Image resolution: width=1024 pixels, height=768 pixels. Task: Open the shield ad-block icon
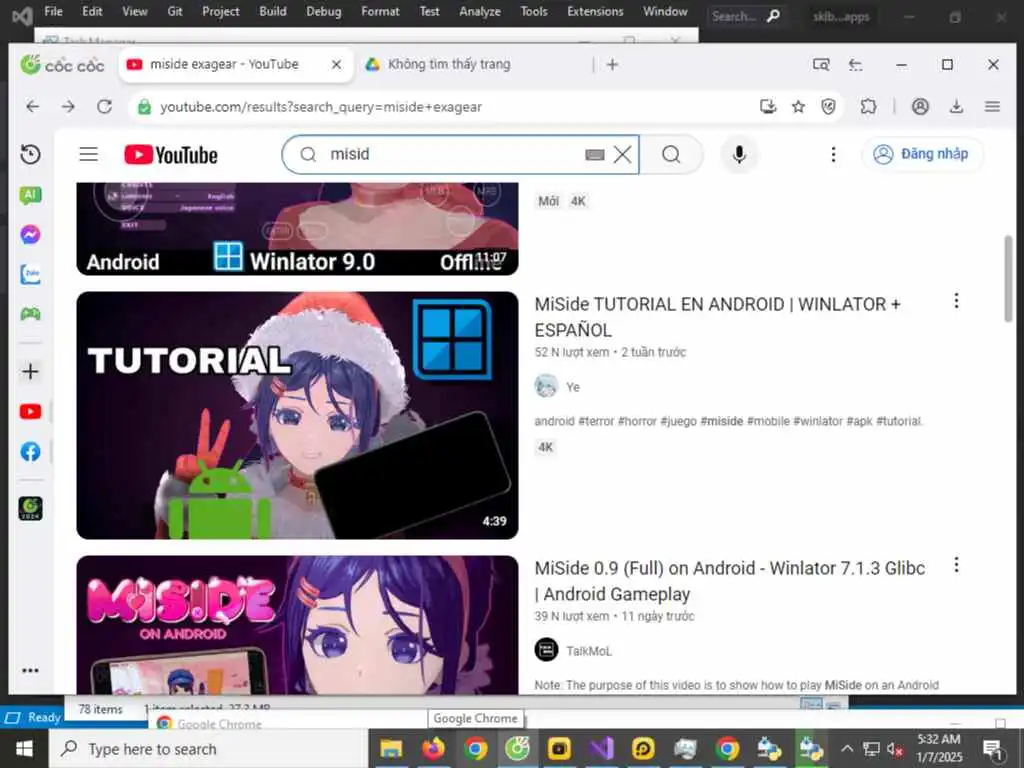828,106
